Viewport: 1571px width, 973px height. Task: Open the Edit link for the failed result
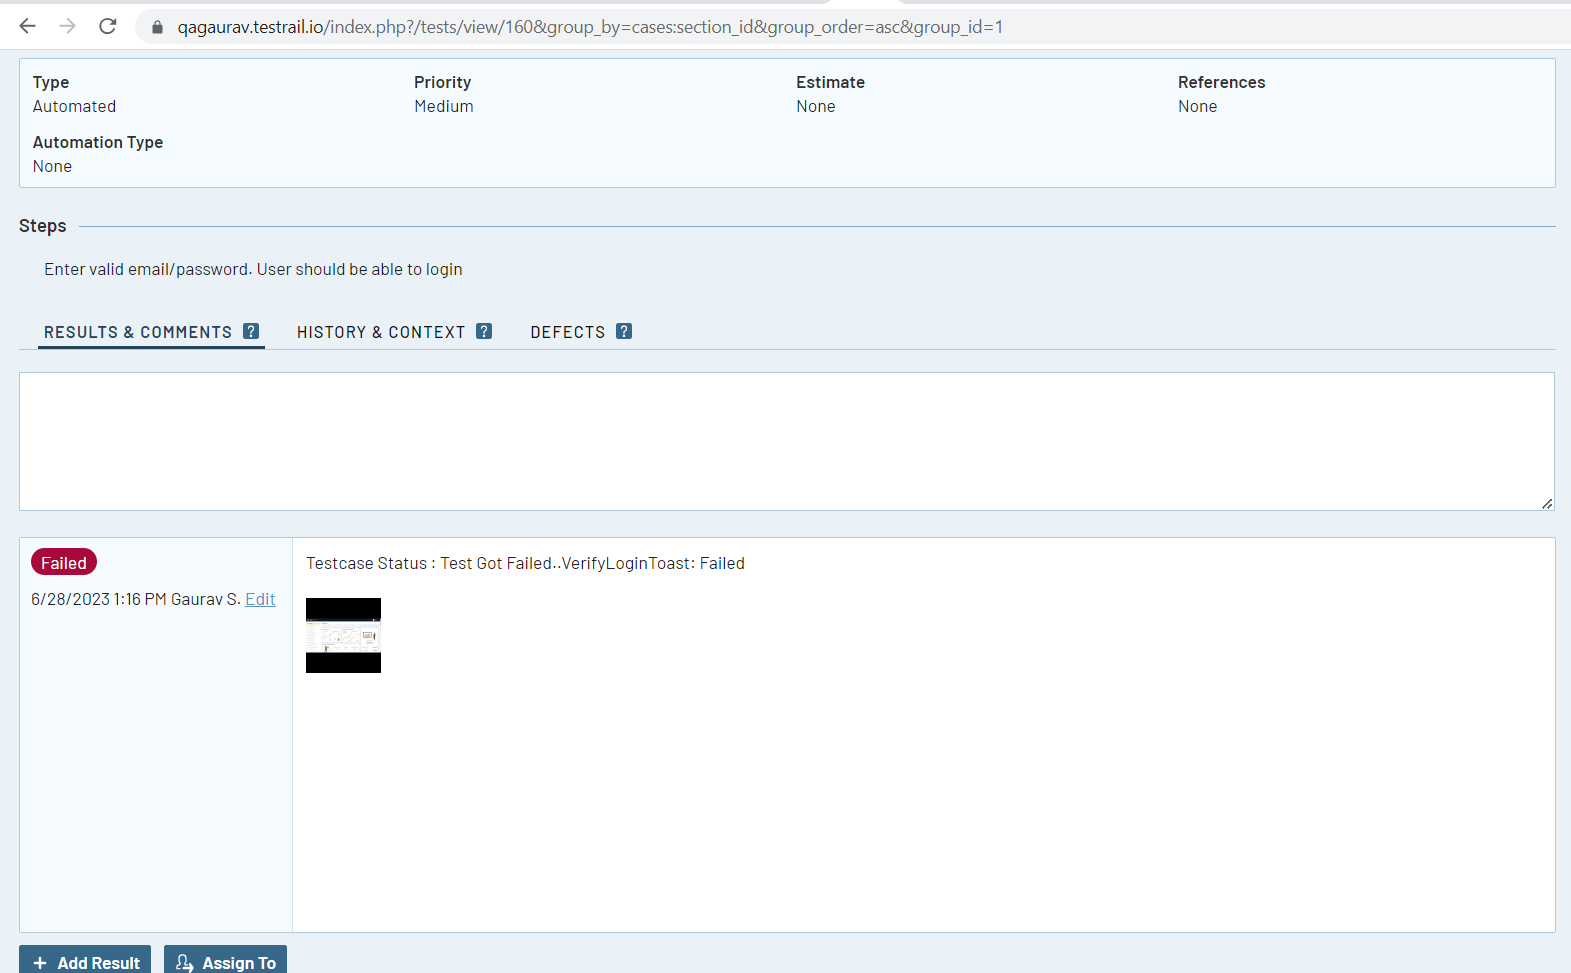click(260, 599)
